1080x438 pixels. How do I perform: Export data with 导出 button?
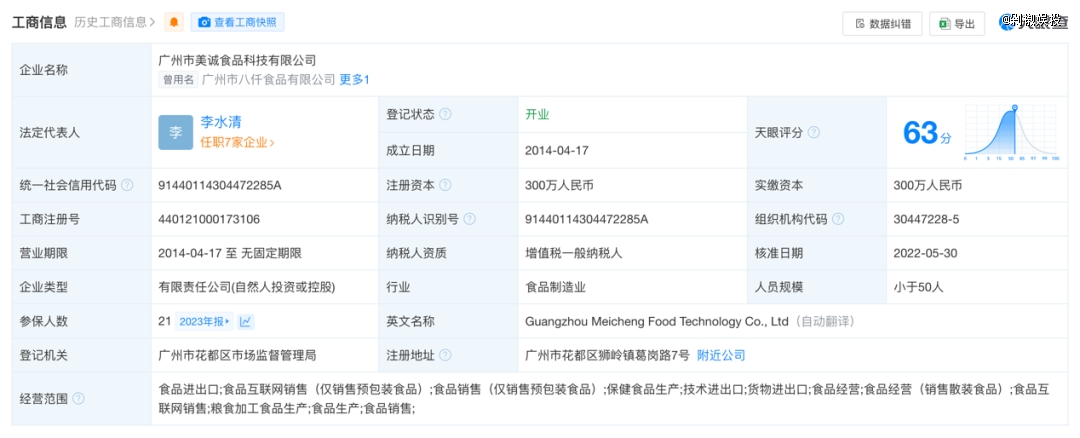957,23
